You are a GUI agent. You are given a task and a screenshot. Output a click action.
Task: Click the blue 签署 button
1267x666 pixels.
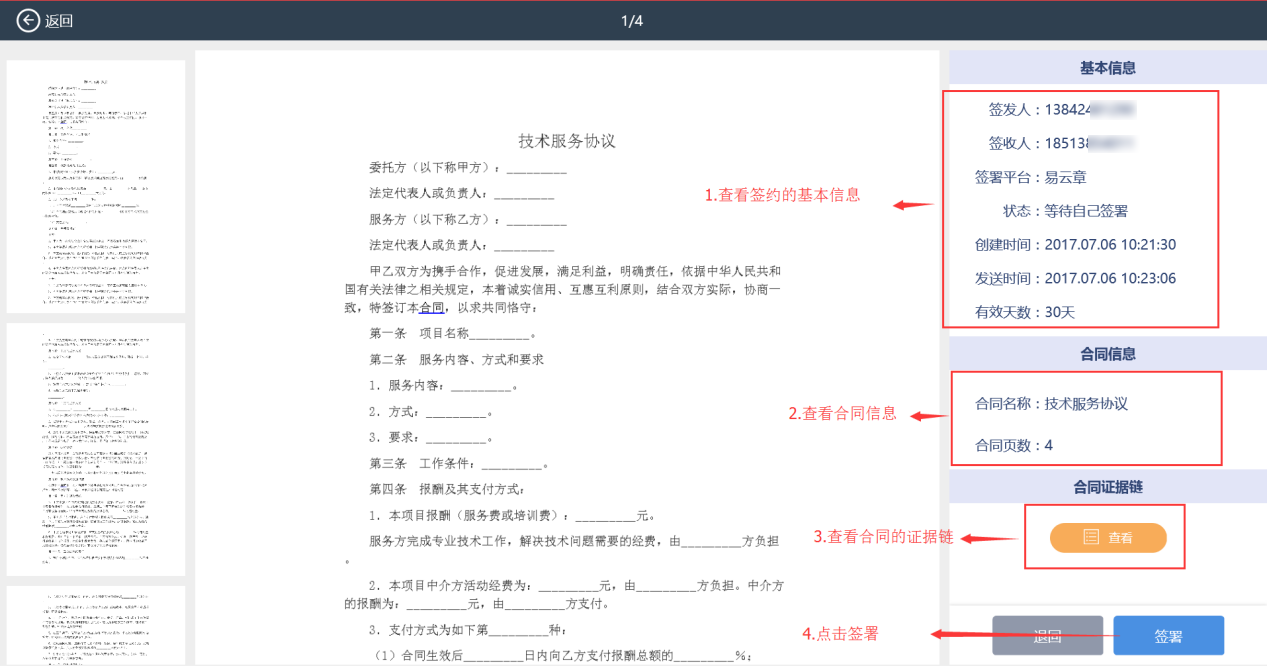tap(1168, 636)
